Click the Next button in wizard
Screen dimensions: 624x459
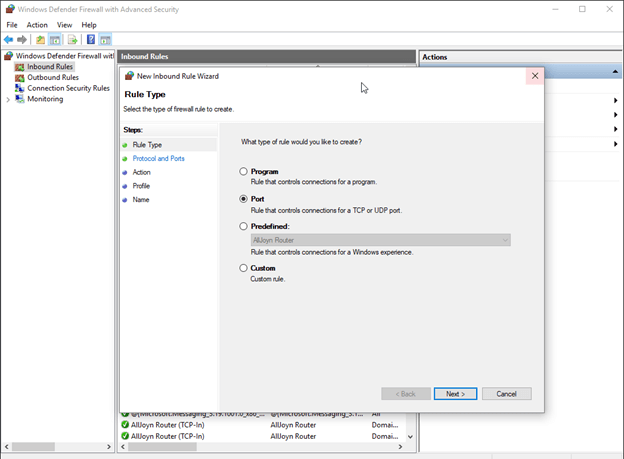click(455, 394)
